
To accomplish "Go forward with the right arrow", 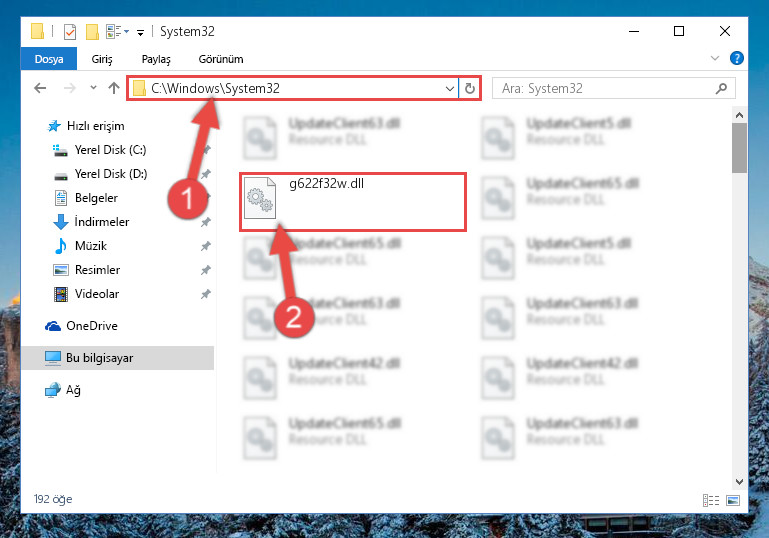I will click(x=70, y=88).
